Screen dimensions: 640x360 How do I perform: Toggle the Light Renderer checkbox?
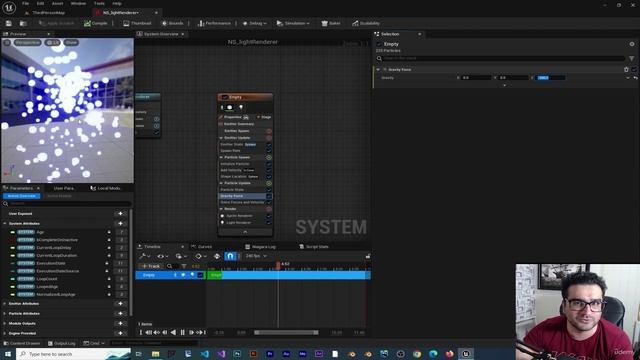coord(269,222)
